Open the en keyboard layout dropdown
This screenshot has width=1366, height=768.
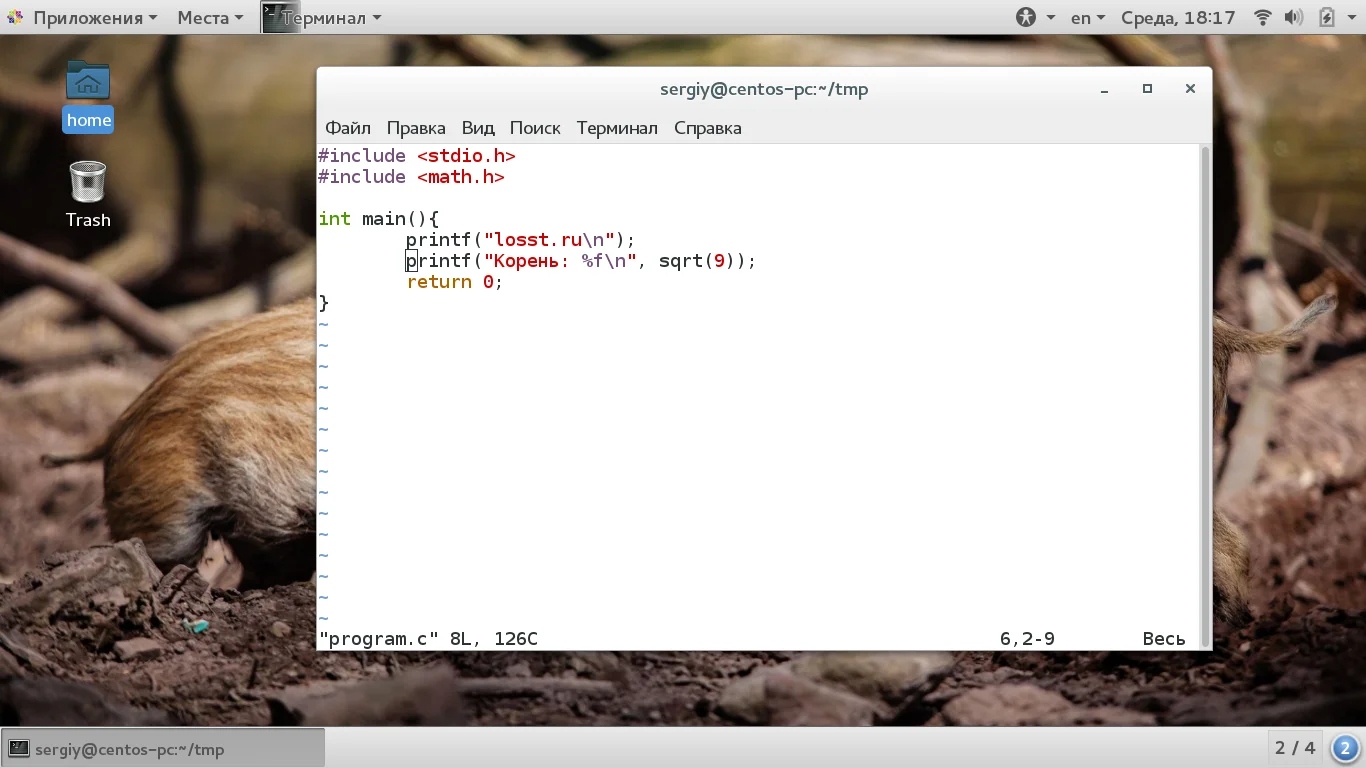pos(1088,18)
